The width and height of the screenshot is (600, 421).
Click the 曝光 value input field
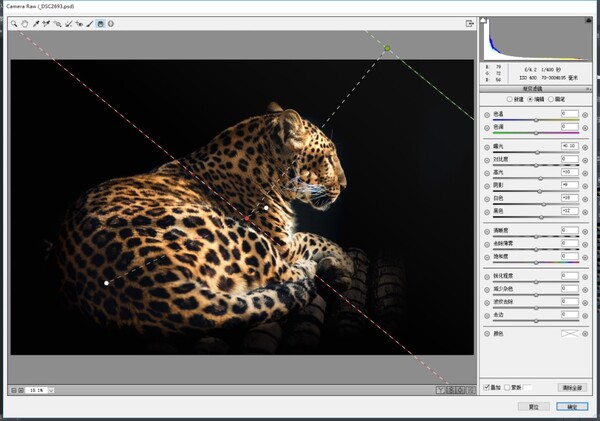(x=570, y=146)
